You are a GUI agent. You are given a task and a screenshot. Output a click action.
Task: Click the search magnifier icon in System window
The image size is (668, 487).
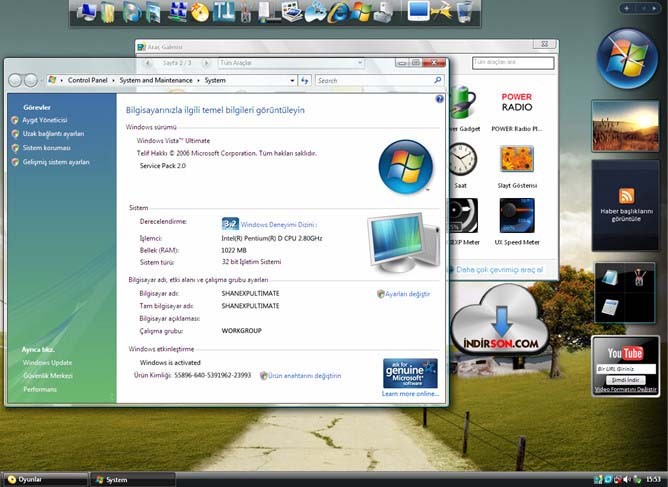pos(438,80)
